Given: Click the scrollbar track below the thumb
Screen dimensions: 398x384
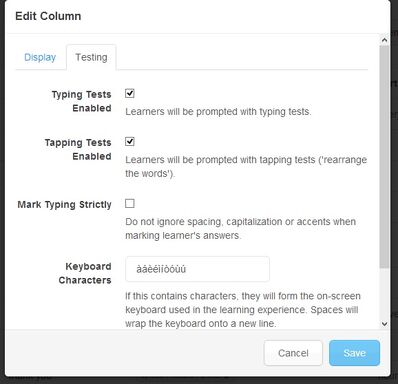Looking at the screenshot, I should click(x=384, y=293).
